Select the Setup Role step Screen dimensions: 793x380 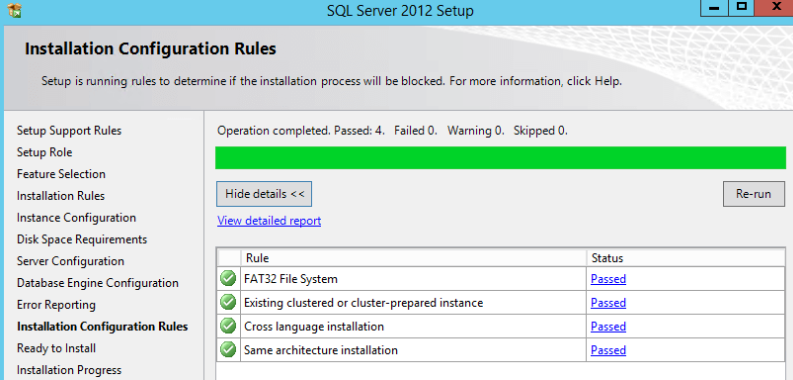coord(45,152)
